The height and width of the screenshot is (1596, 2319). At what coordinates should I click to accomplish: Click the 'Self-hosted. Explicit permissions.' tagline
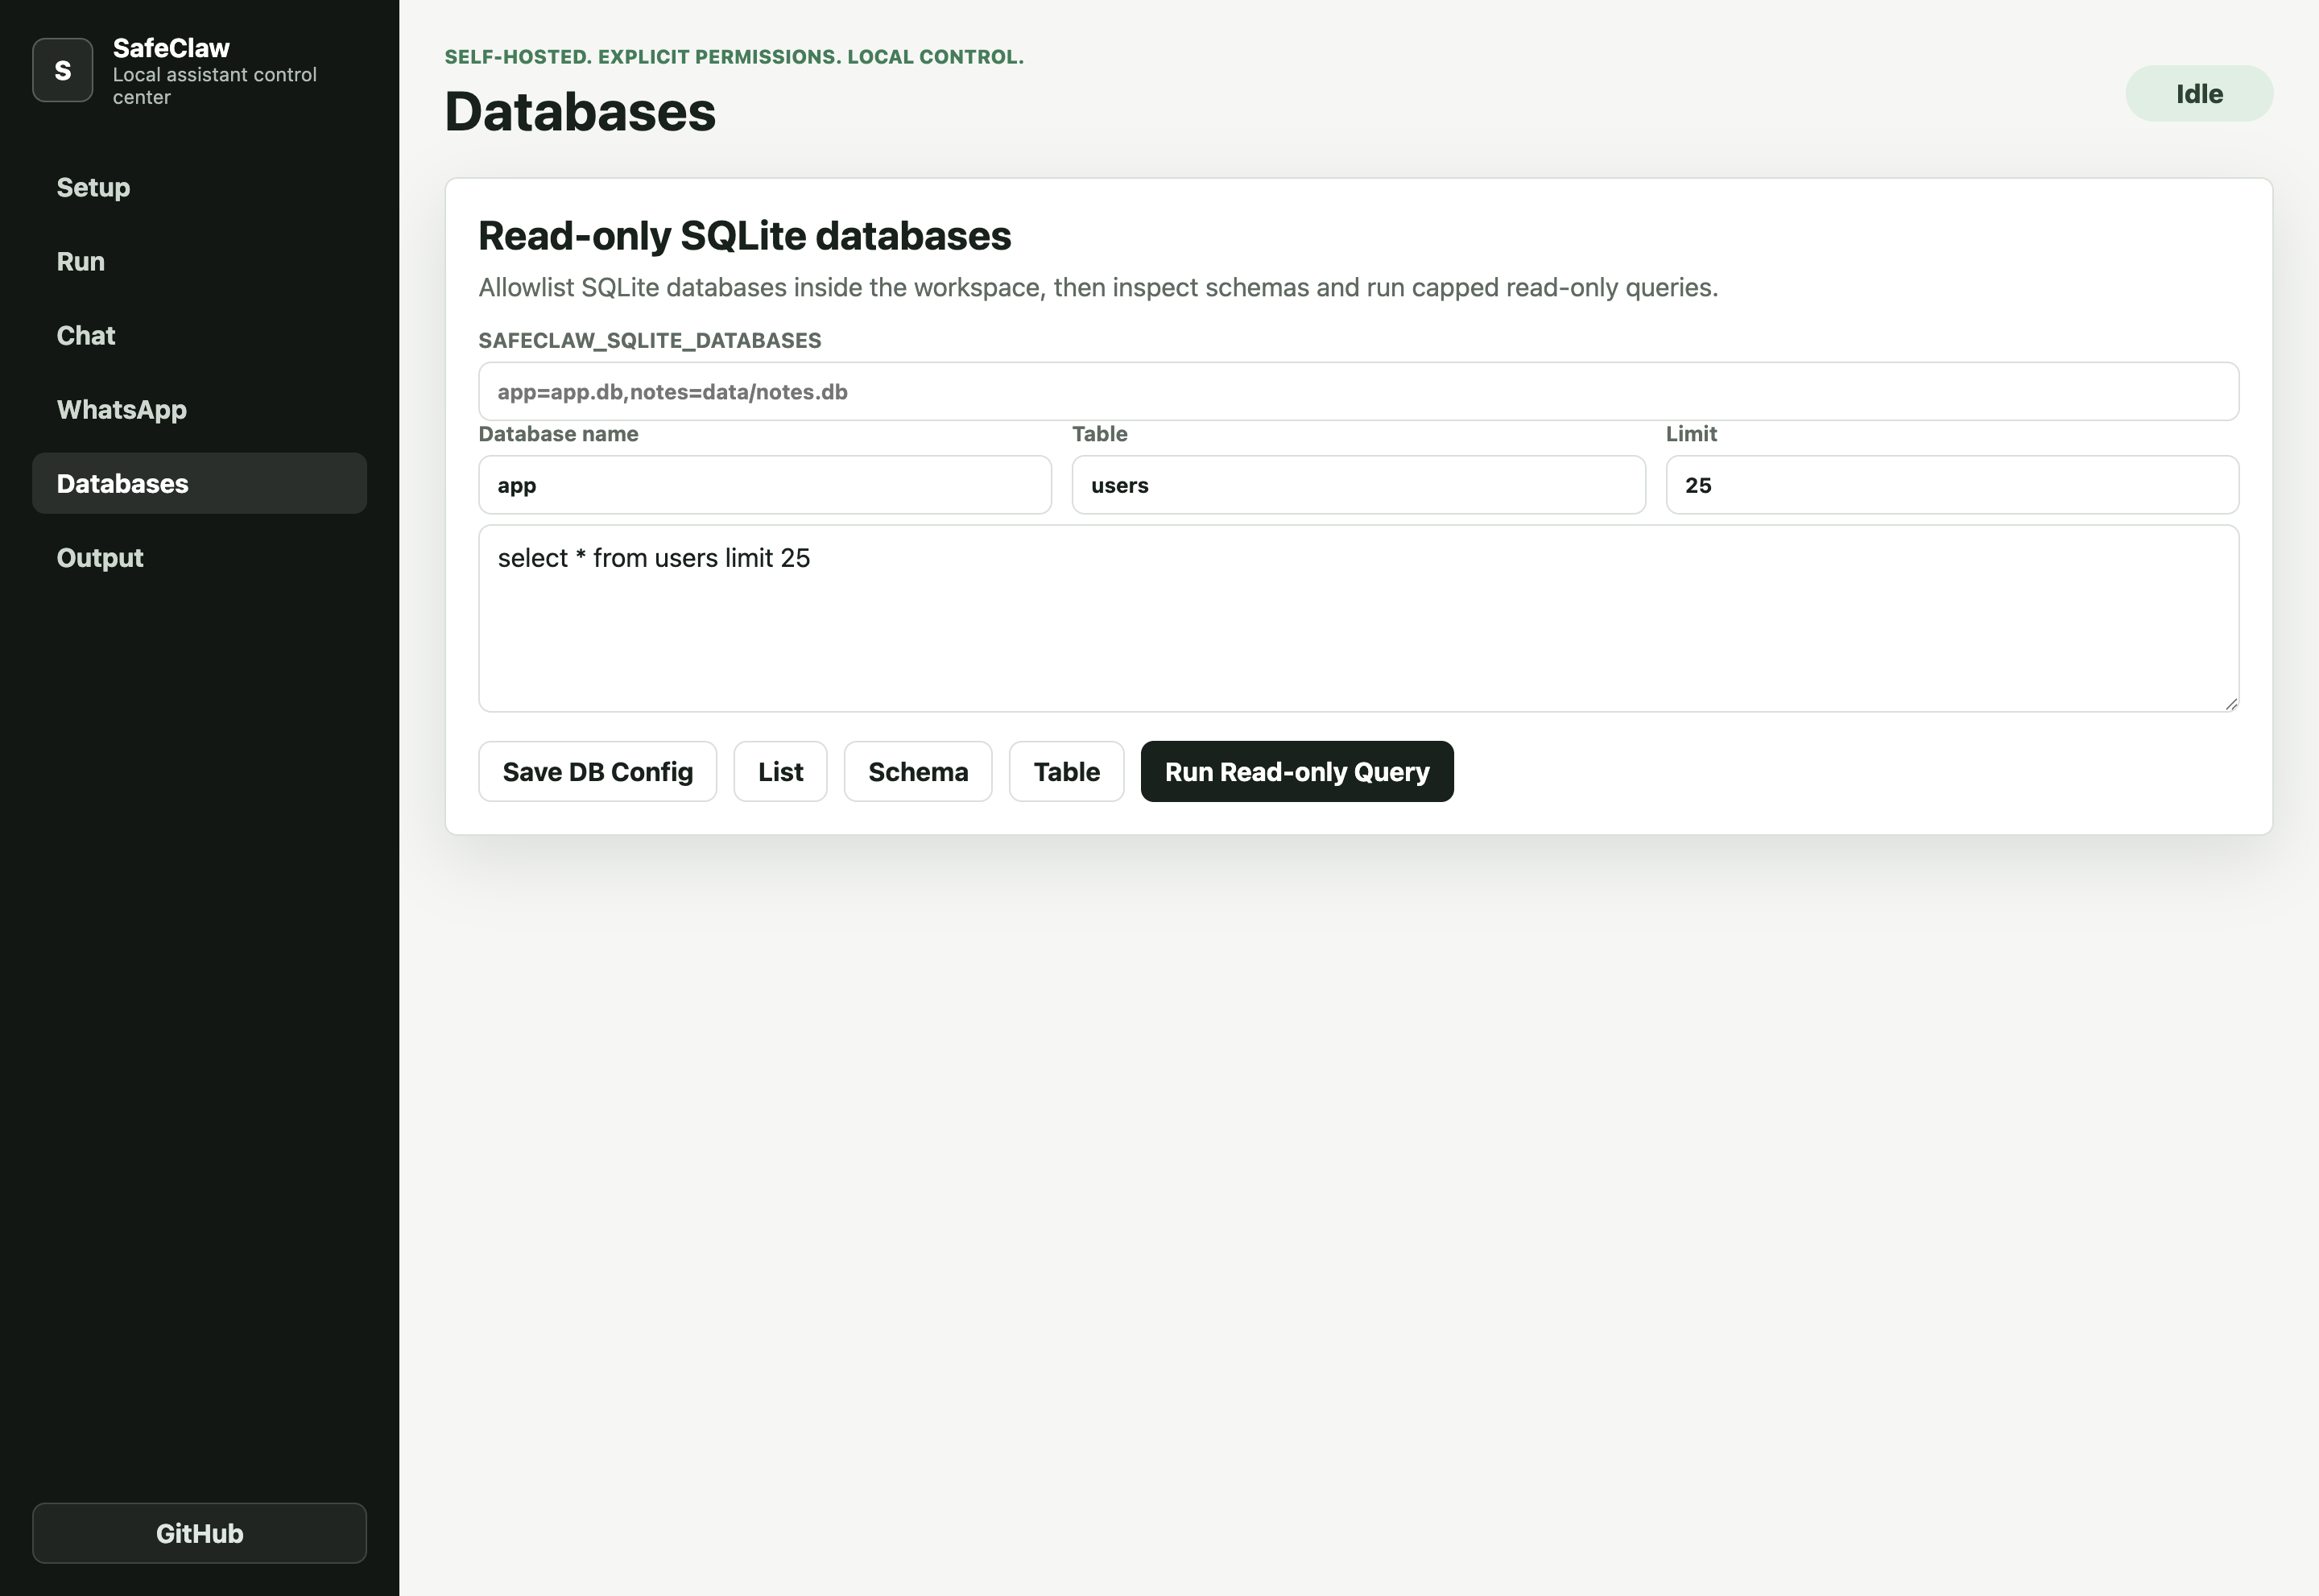click(734, 57)
